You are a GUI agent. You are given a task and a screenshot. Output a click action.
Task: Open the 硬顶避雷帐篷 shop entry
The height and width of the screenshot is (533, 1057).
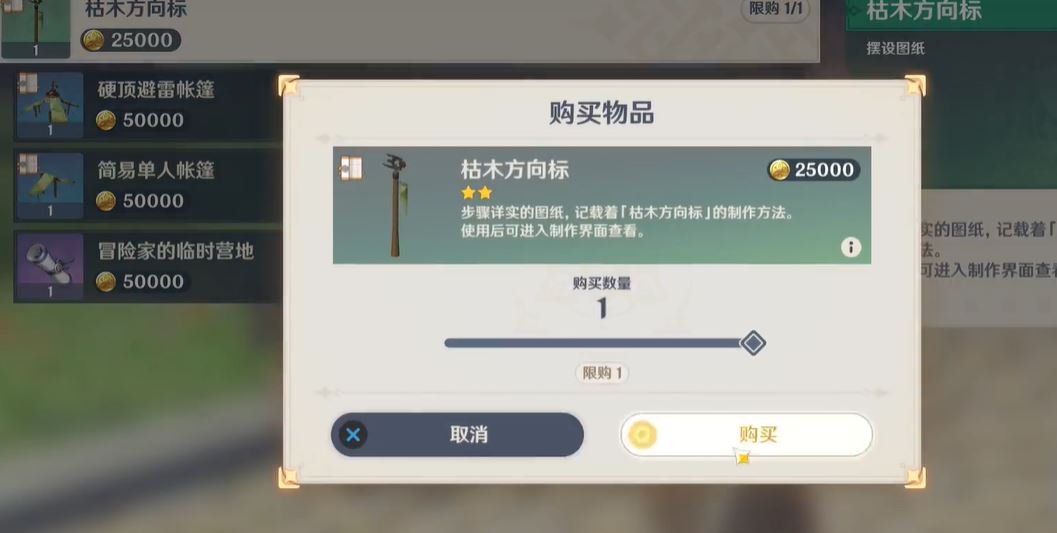click(147, 105)
